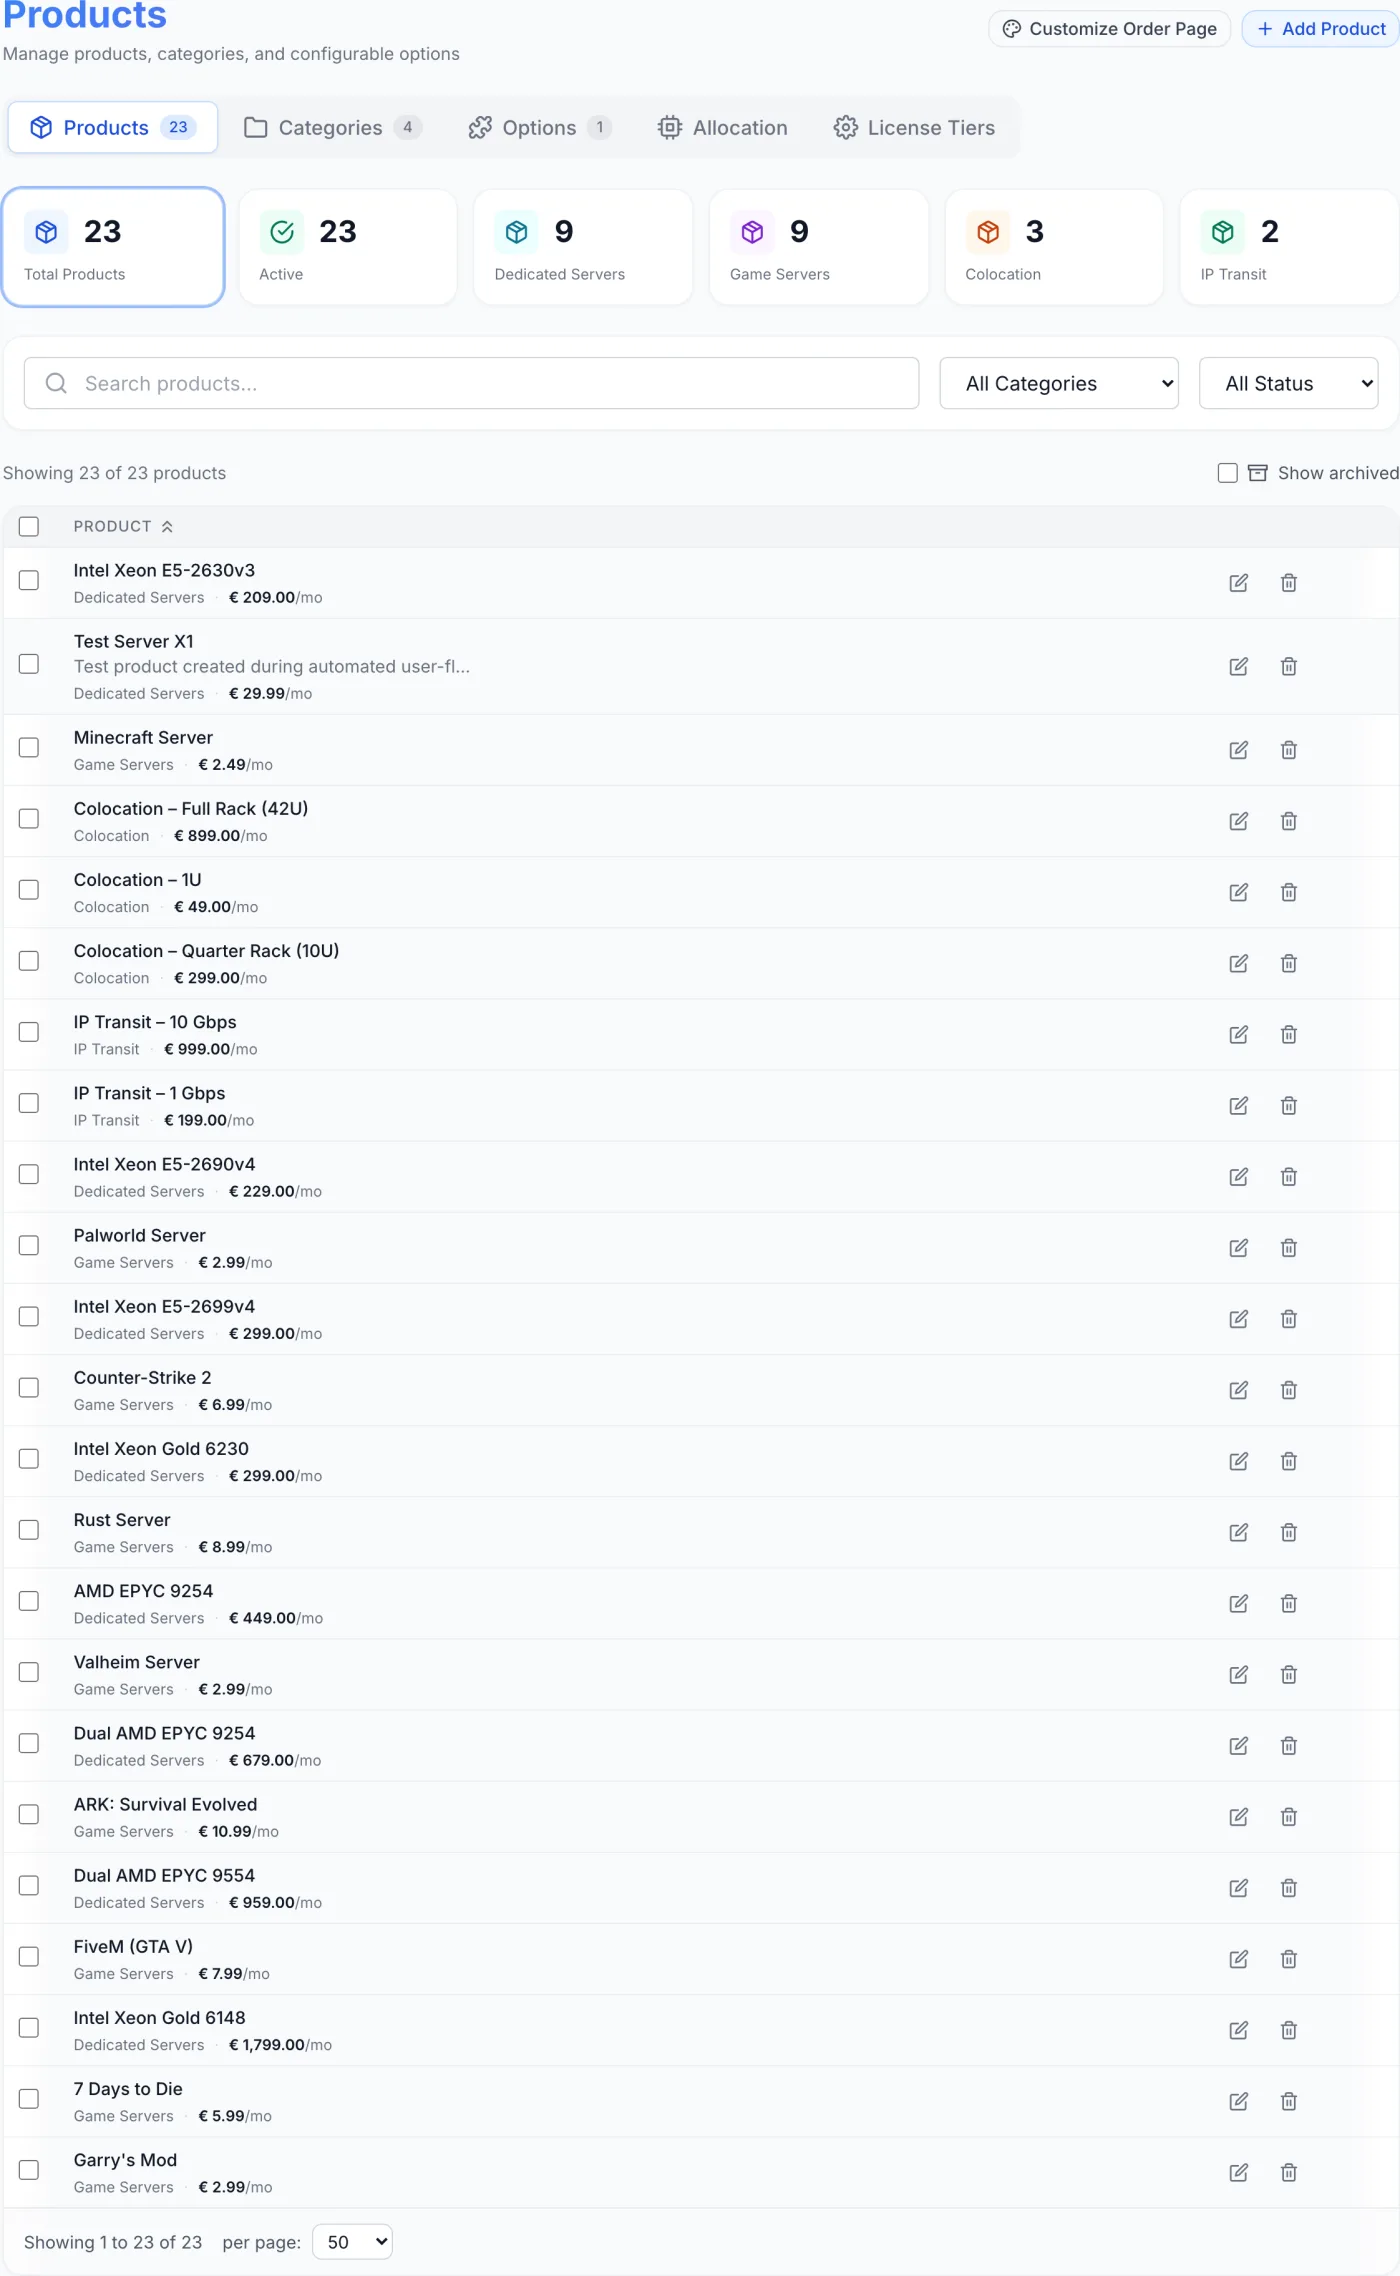This screenshot has width=1400, height=2276.
Task: Edit the Test Server X1 product
Action: point(1238,667)
